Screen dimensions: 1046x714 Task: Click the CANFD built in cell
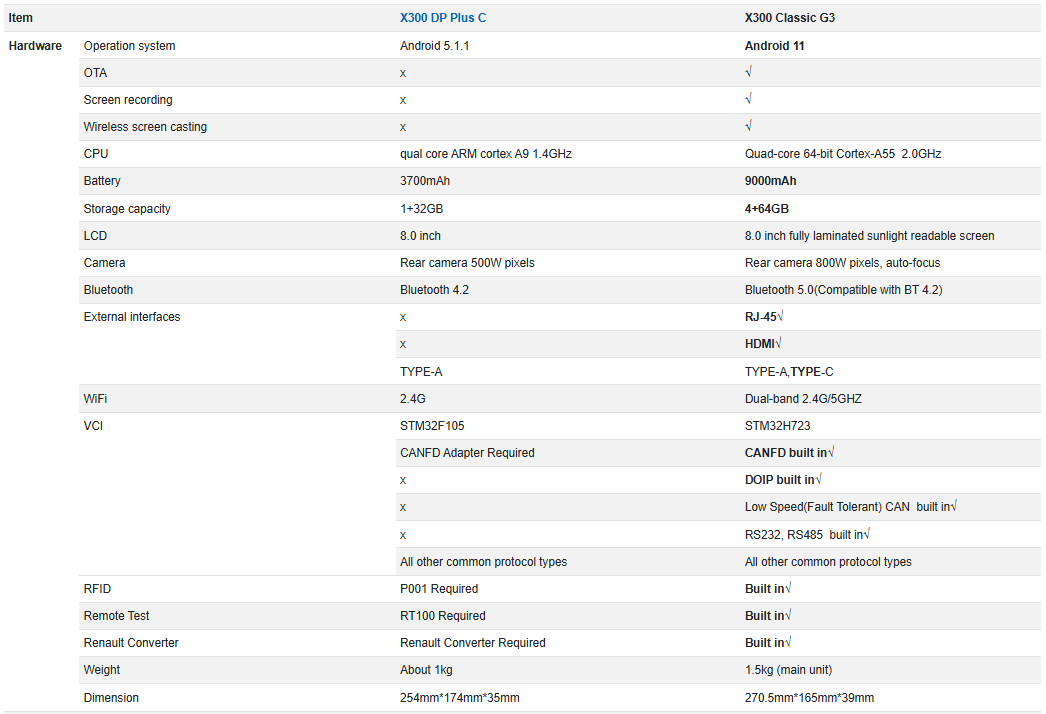coord(790,452)
